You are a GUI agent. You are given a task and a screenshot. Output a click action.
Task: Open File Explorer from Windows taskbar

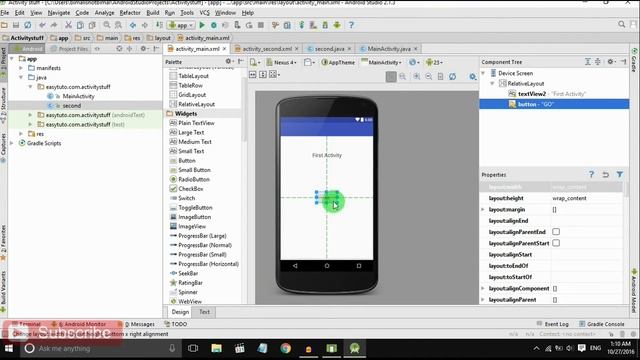(216, 348)
